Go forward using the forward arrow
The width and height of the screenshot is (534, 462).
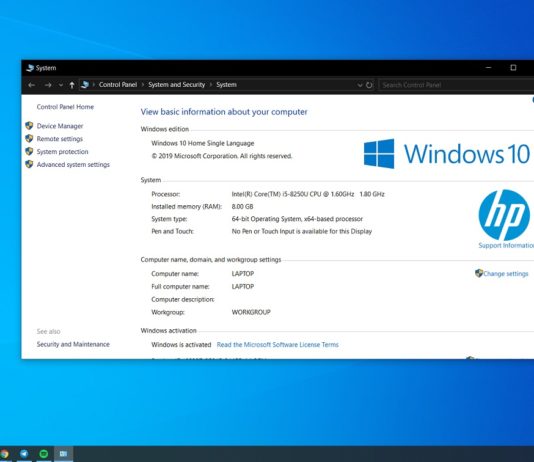pyautogui.click(x=48, y=85)
